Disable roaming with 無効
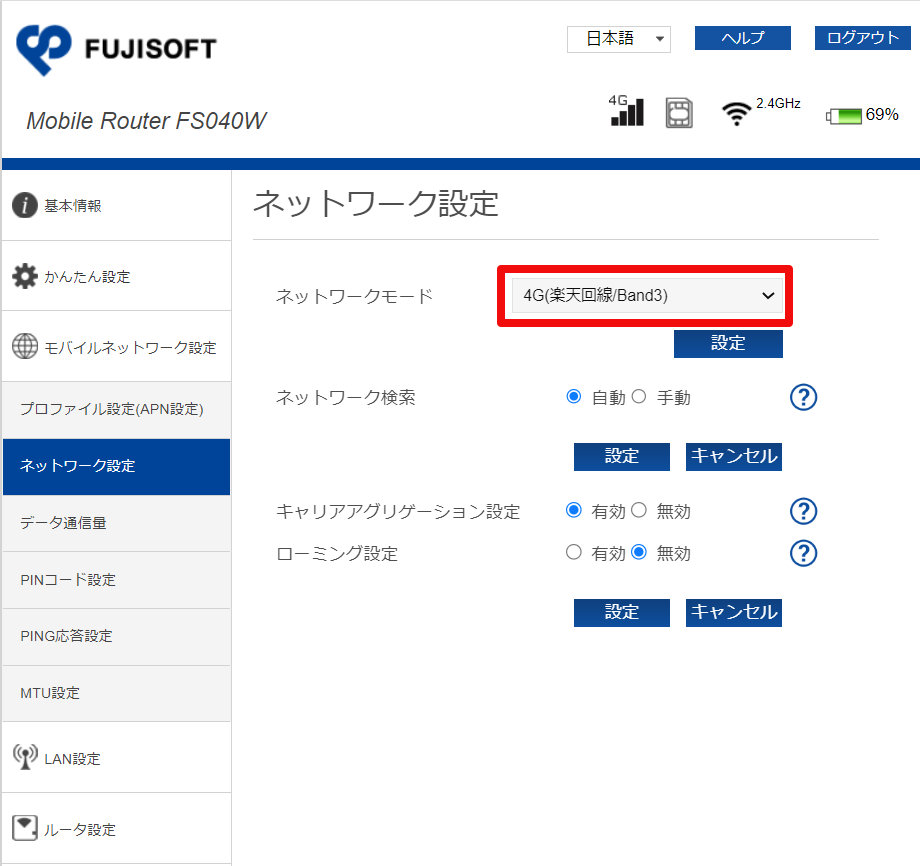 639,552
